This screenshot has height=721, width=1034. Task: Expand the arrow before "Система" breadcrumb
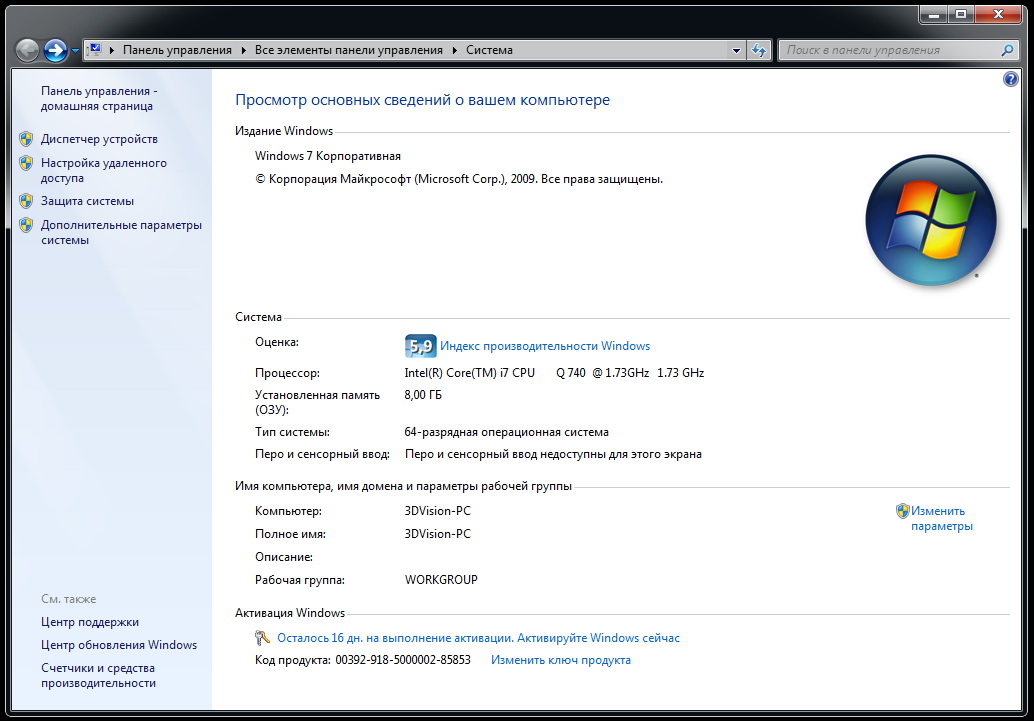pyautogui.click(x=454, y=50)
